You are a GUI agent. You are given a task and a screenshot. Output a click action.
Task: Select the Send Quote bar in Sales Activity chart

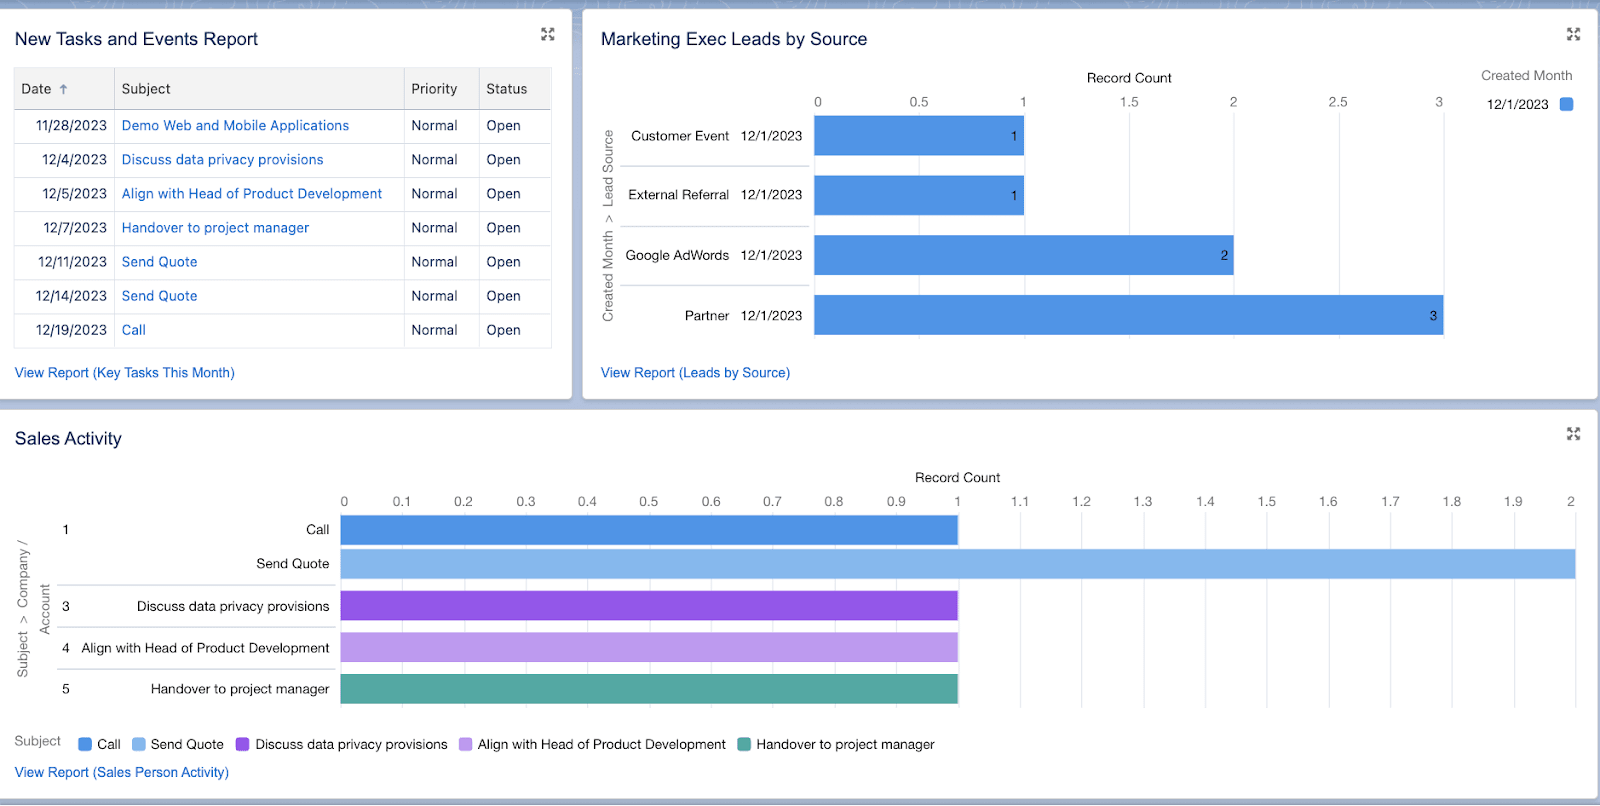(958, 564)
